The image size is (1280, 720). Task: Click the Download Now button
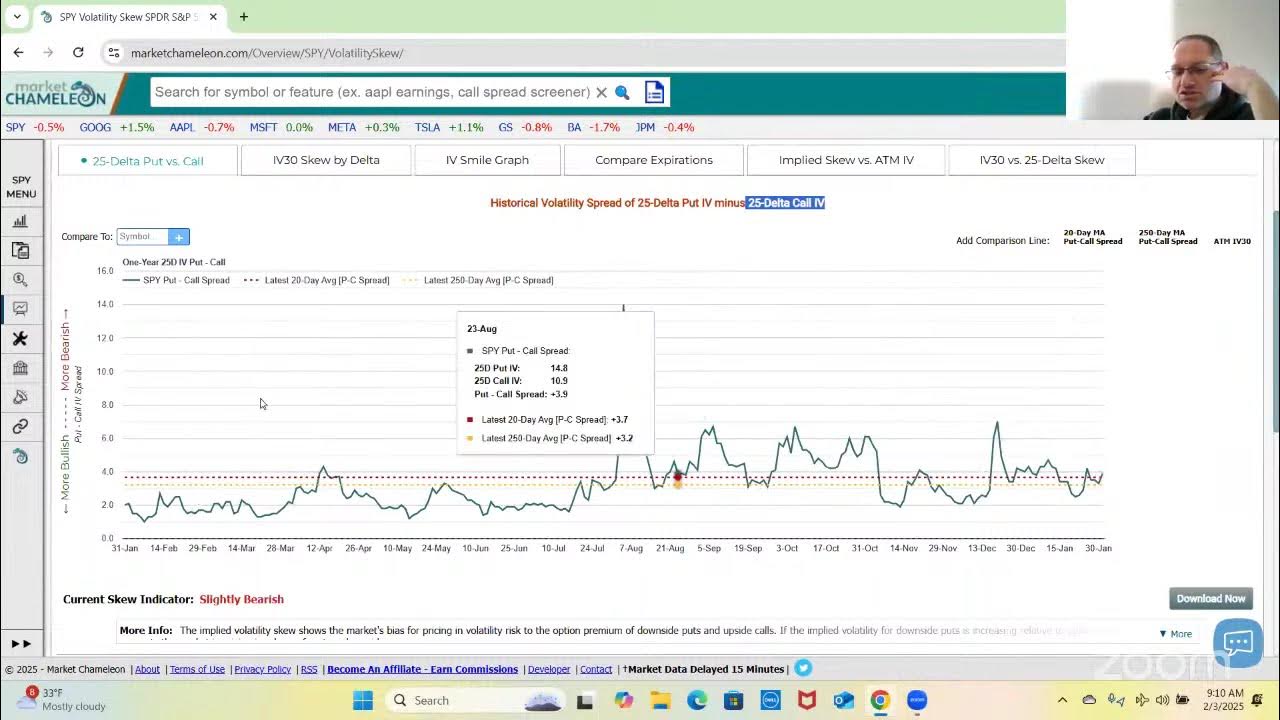[x=1211, y=599]
